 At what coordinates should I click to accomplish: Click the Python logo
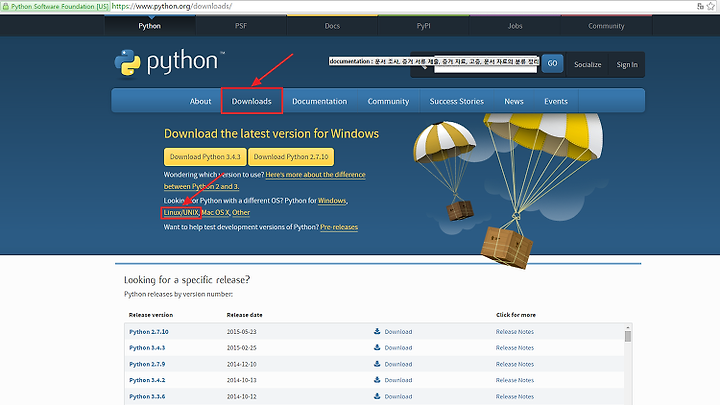point(170,62)
